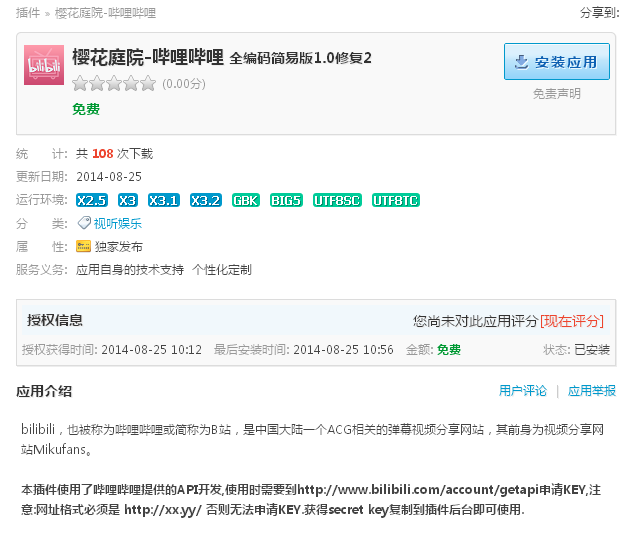This screenshot has height=544, width=619.
Task: Open the 应用举报 report app link
Action: tap(591, 391)
